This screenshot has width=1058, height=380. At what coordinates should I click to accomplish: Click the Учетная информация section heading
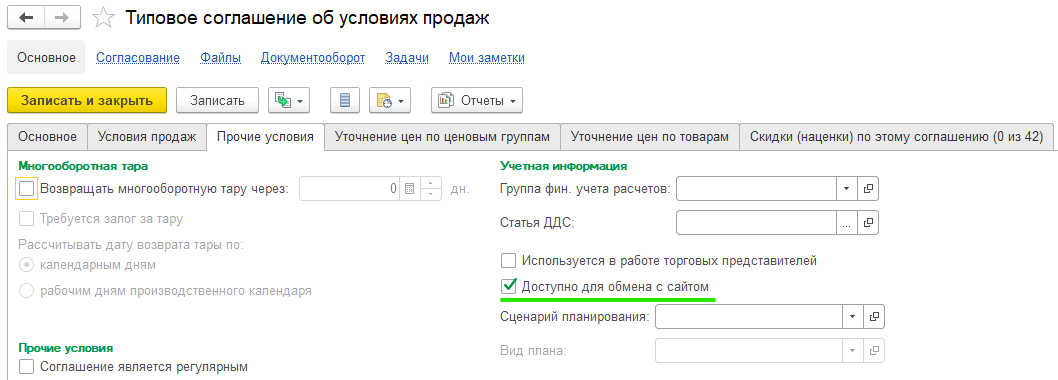pos(564,165)
